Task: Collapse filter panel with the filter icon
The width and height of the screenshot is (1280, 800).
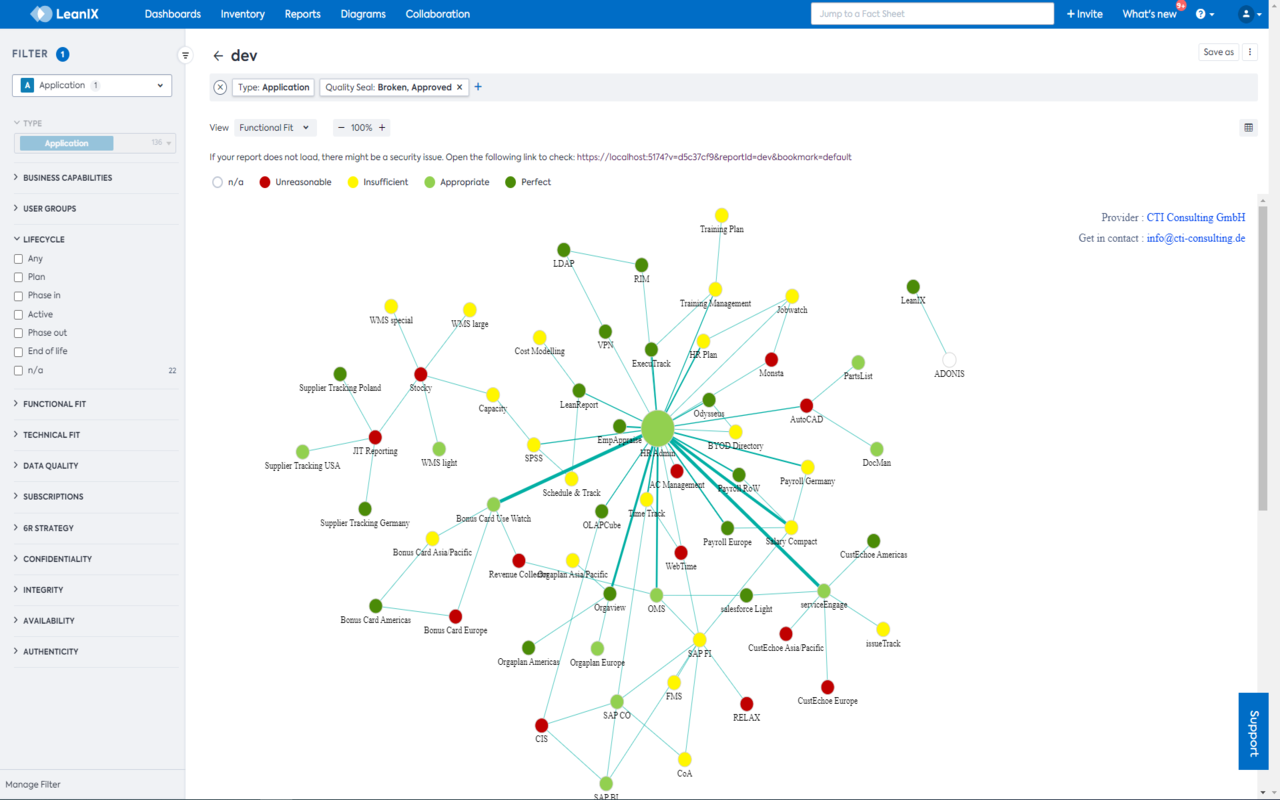Action: pos(185,55)
